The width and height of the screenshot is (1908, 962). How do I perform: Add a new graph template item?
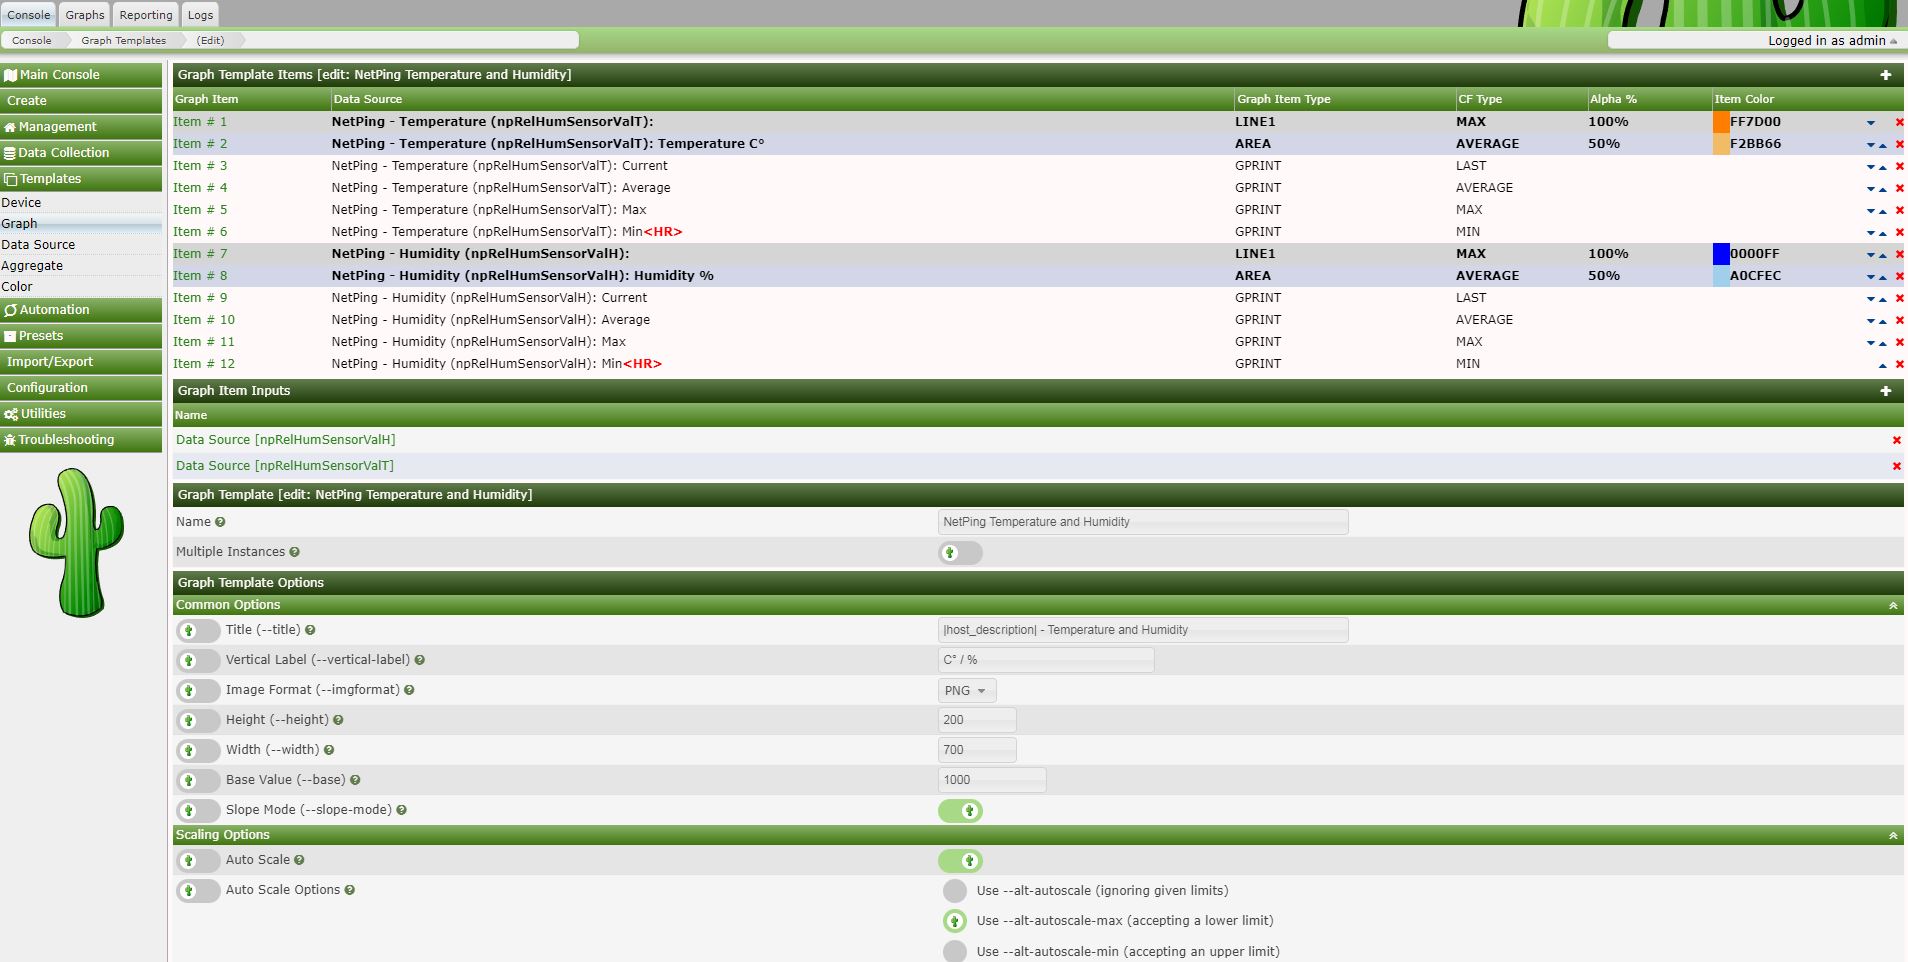[1885, 75]
